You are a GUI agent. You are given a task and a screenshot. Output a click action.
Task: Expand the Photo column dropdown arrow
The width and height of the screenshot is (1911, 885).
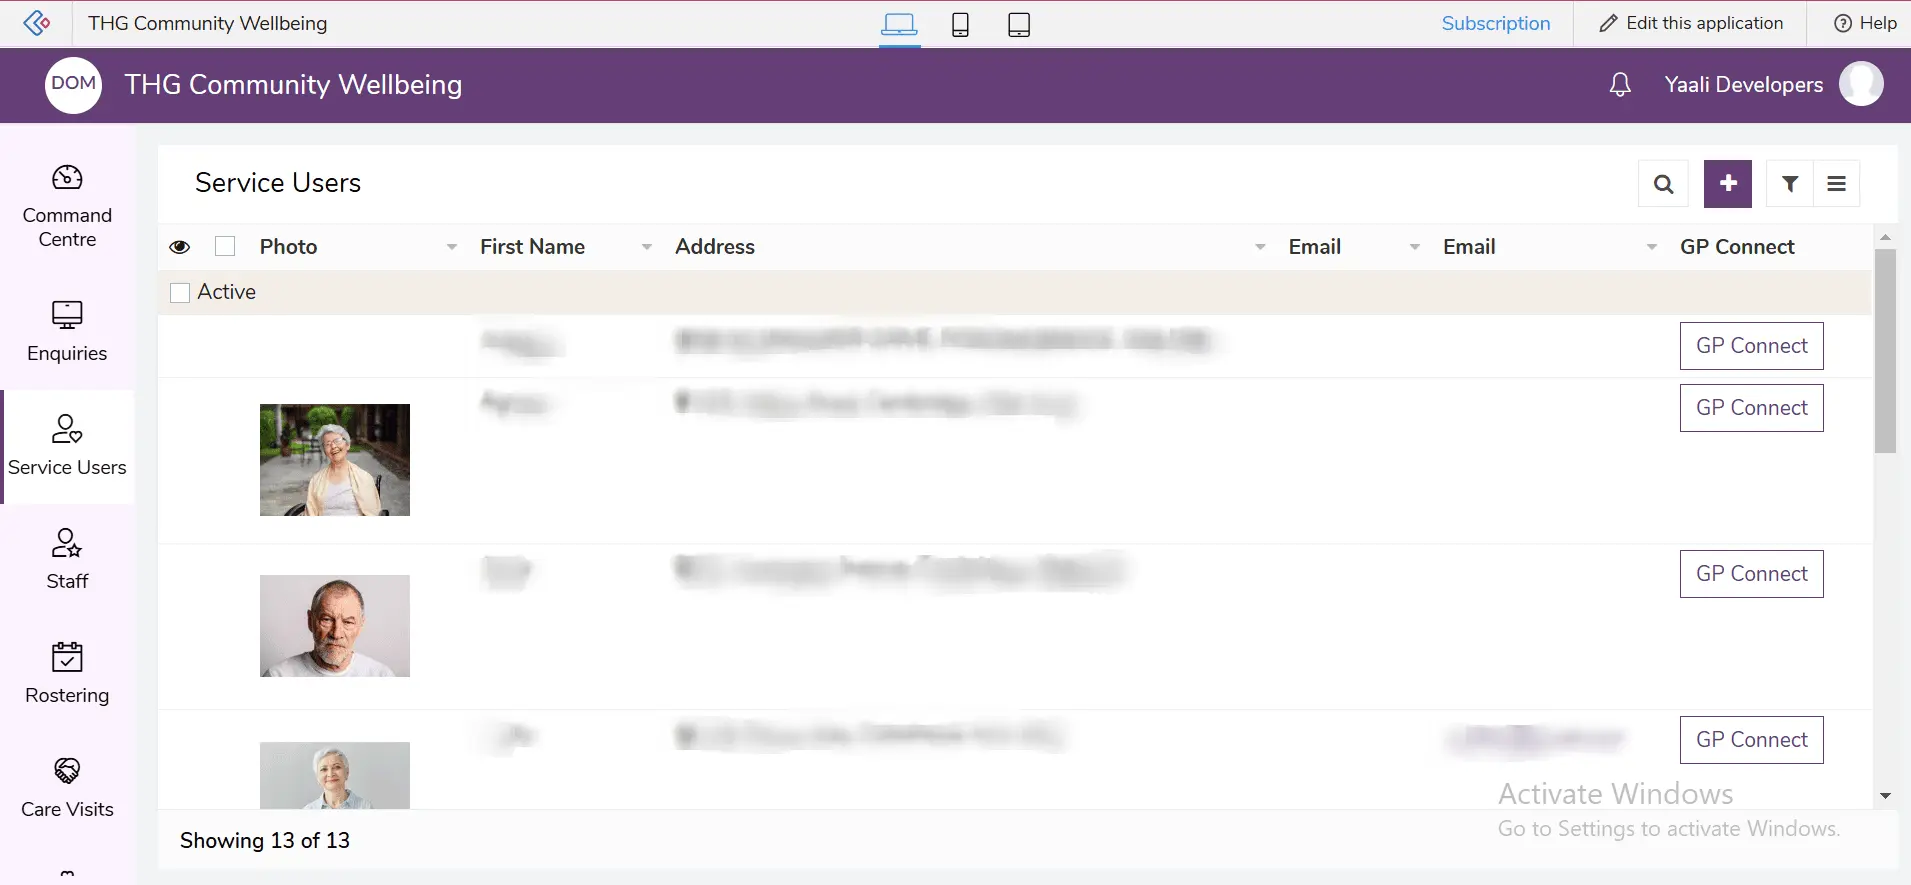452,247
